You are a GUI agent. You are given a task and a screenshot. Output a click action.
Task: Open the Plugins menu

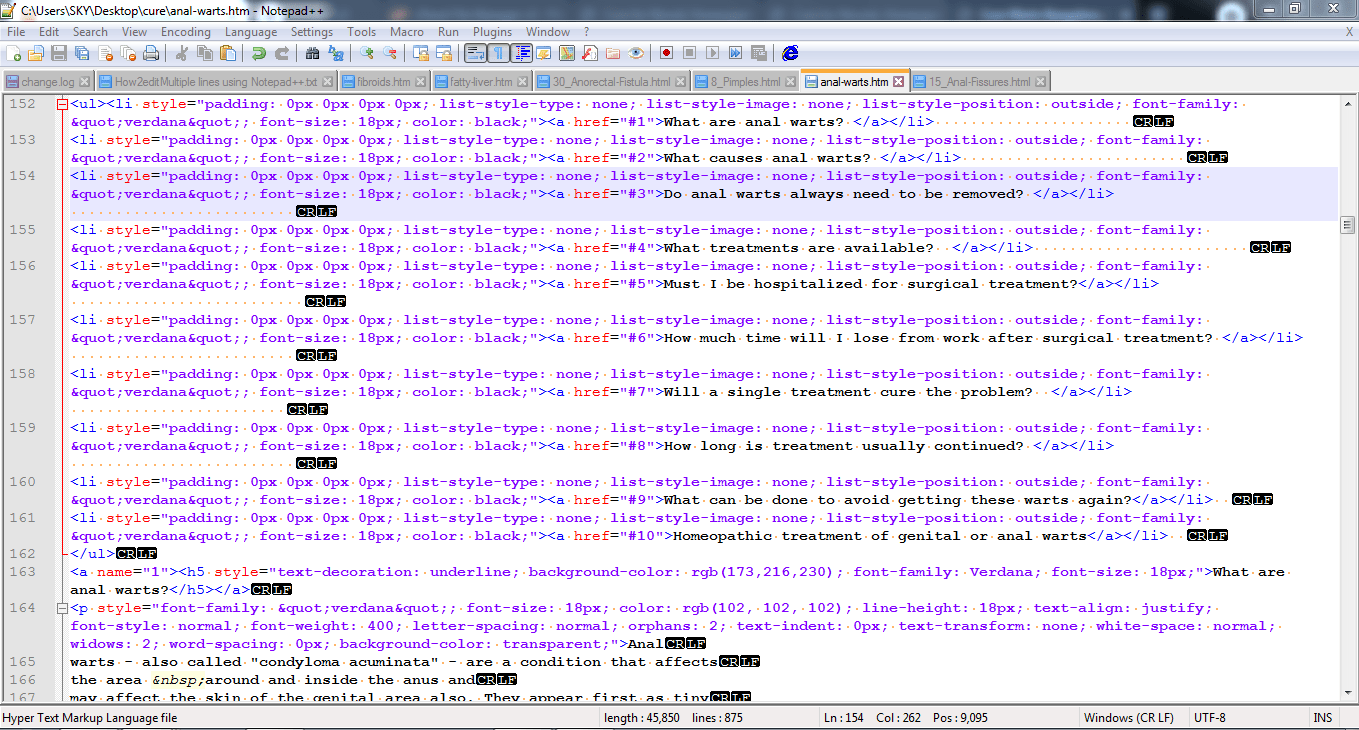[492, 31]
